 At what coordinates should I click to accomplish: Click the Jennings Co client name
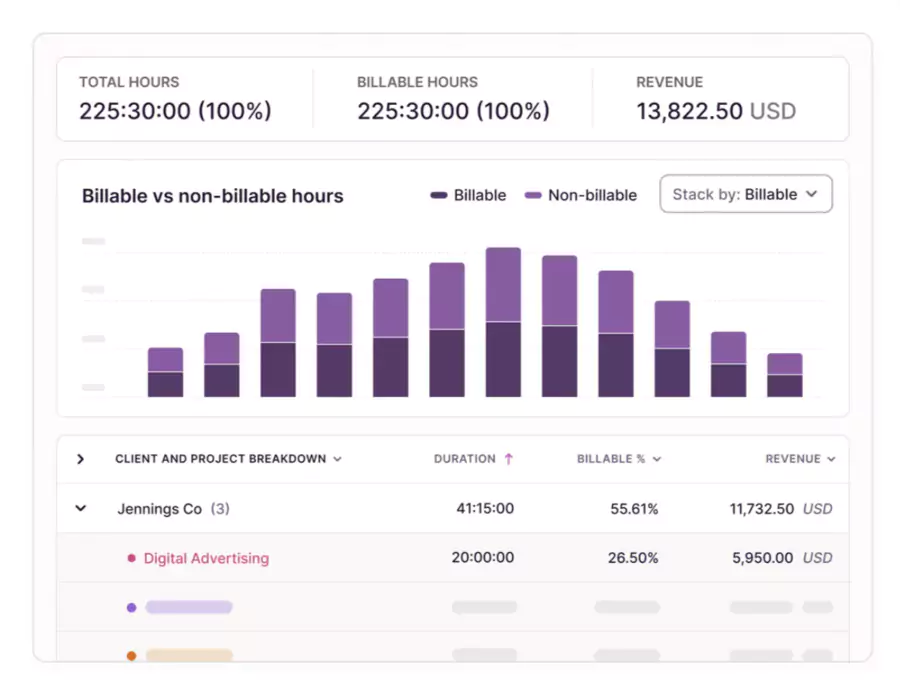[160, 508]
